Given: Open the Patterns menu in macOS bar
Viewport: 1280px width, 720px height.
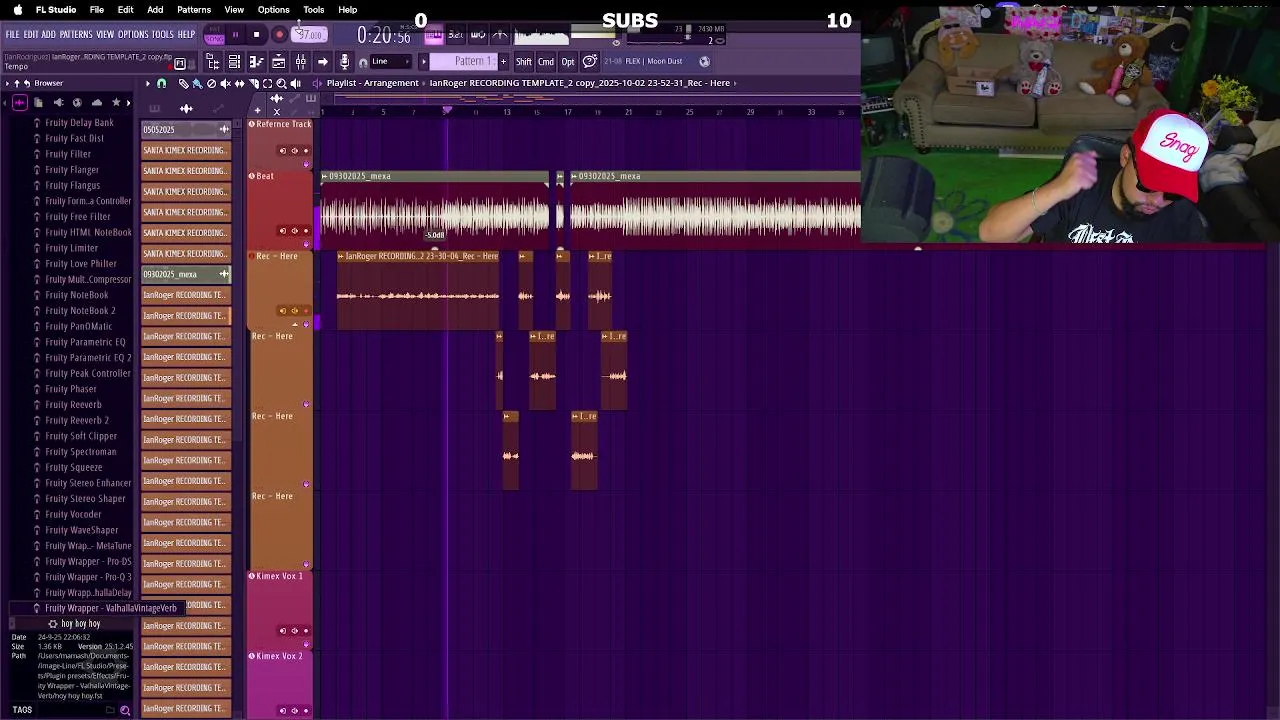Looking at the screenshot, I should point(194,10).
